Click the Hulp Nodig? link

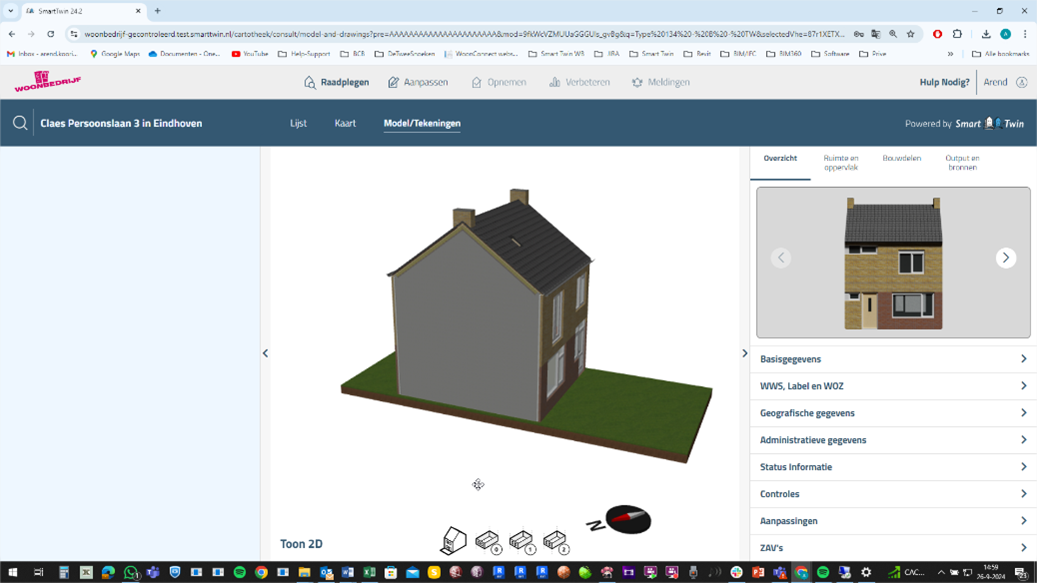(944, 82)
